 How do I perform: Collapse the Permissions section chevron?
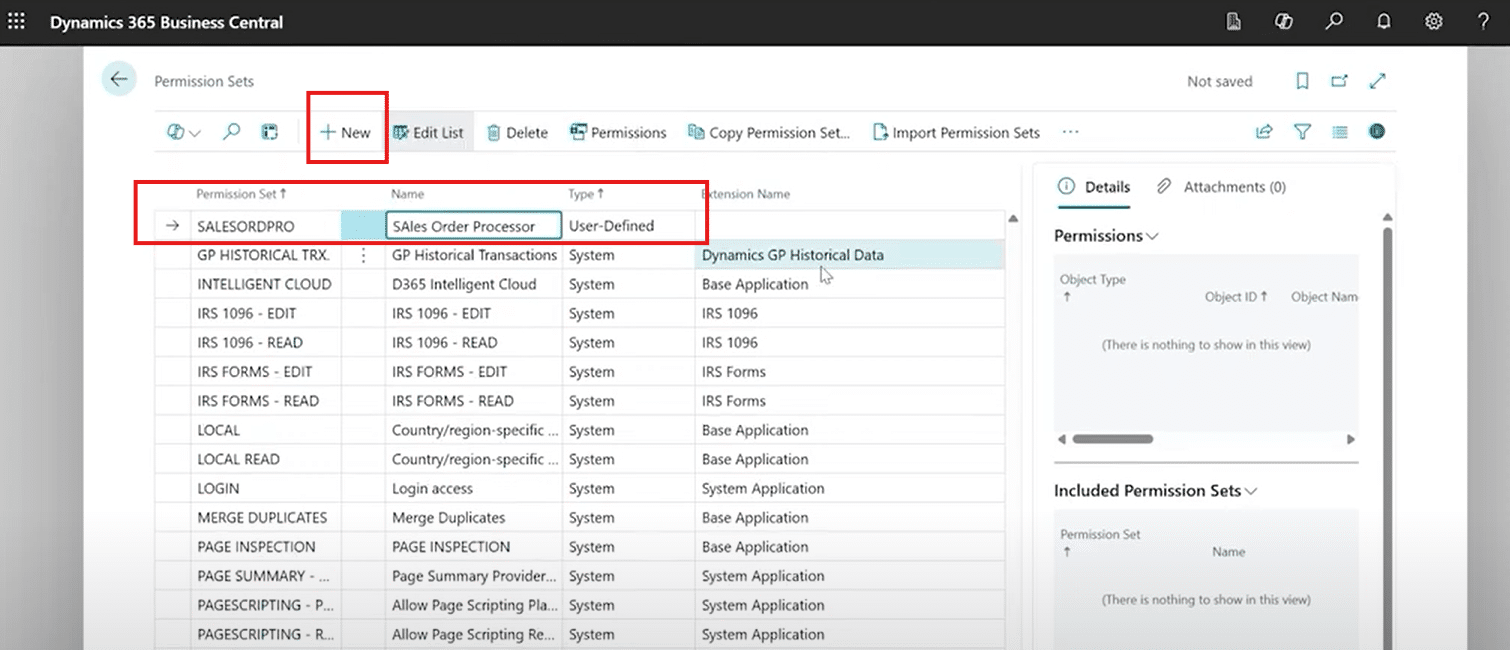1153,236
